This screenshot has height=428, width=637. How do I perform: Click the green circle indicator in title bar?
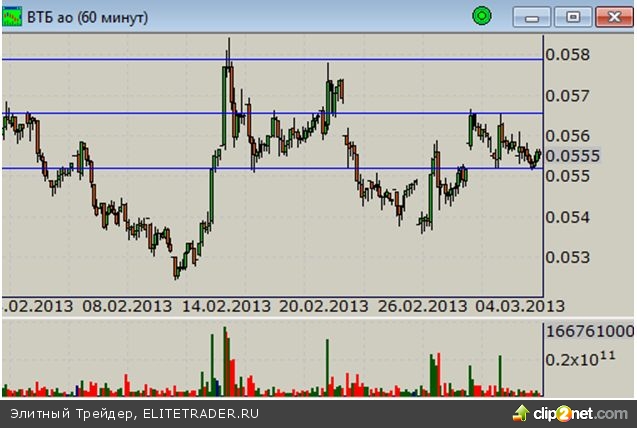pos(482,16)
